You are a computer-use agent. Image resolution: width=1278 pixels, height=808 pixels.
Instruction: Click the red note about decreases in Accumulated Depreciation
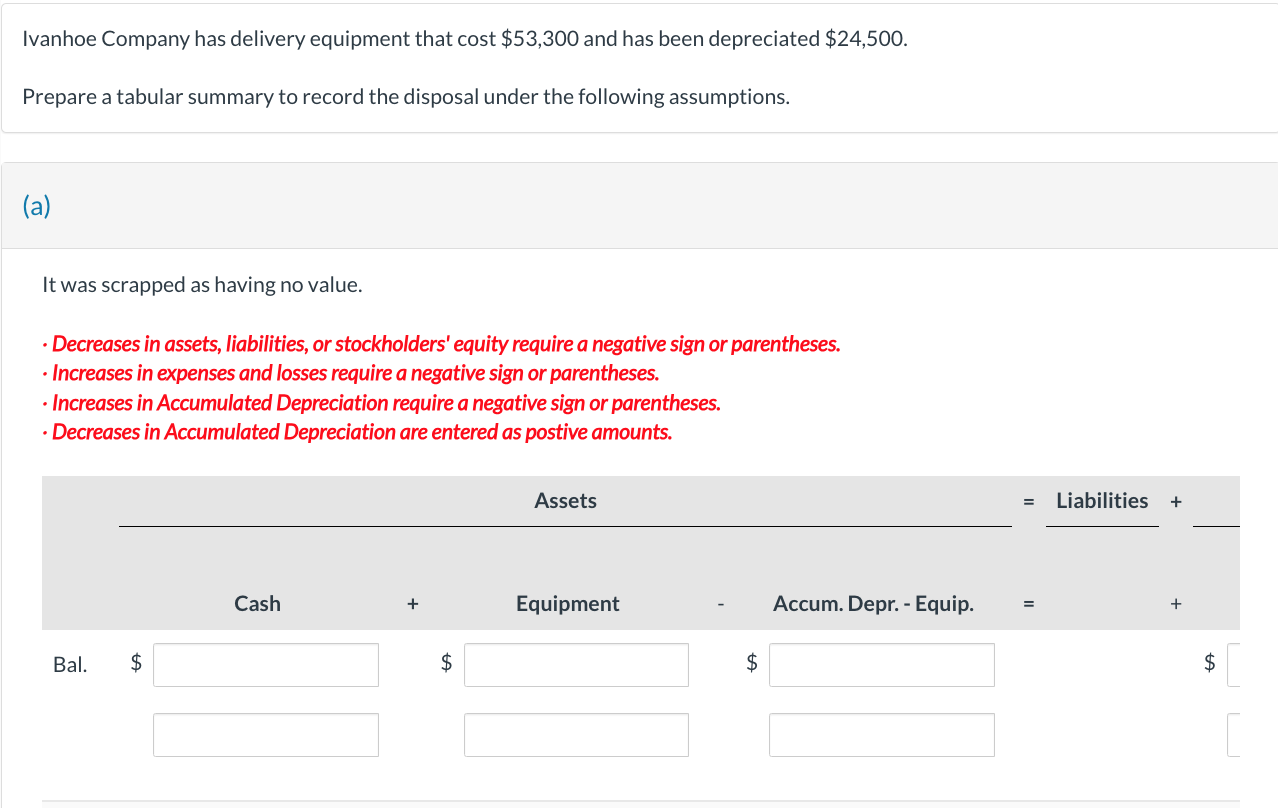362,432
